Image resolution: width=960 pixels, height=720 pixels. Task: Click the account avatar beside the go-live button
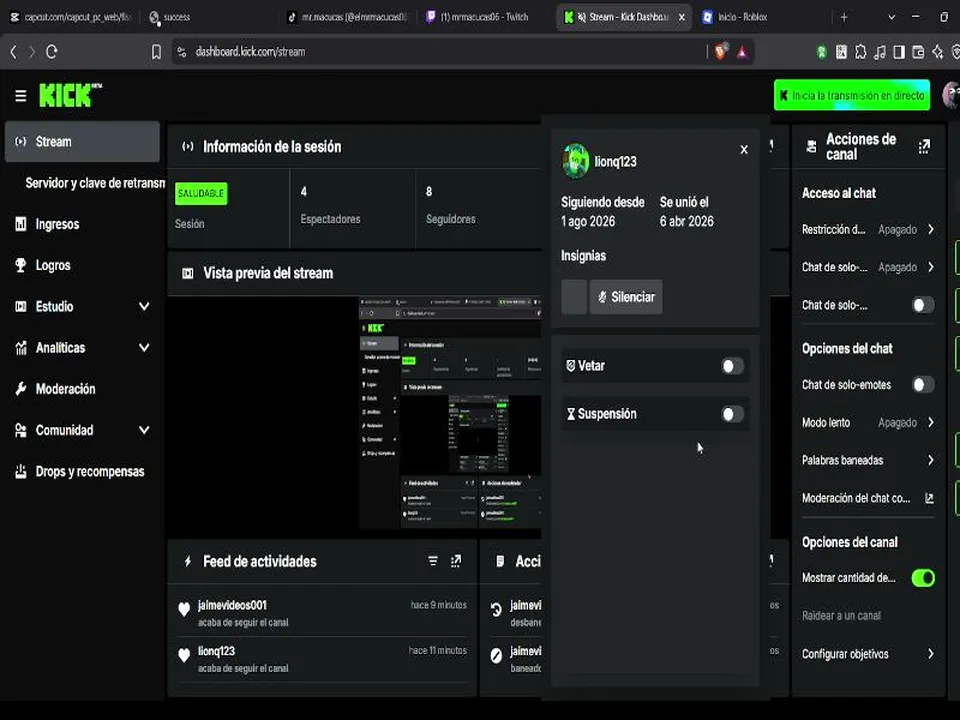tap(951, 96)
